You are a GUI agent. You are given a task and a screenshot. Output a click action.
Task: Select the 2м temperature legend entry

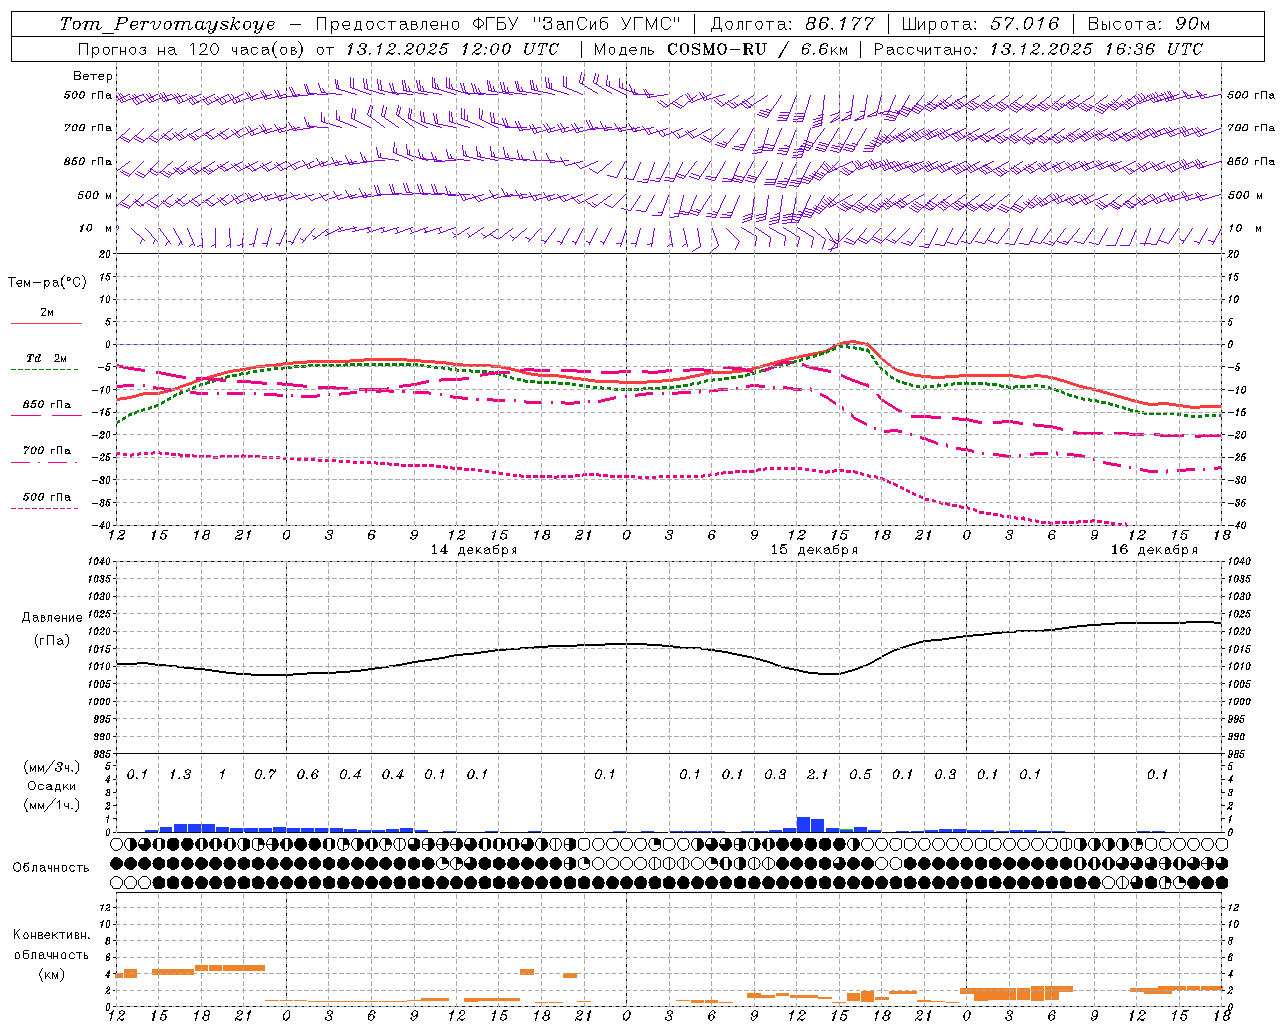point(47,313)
